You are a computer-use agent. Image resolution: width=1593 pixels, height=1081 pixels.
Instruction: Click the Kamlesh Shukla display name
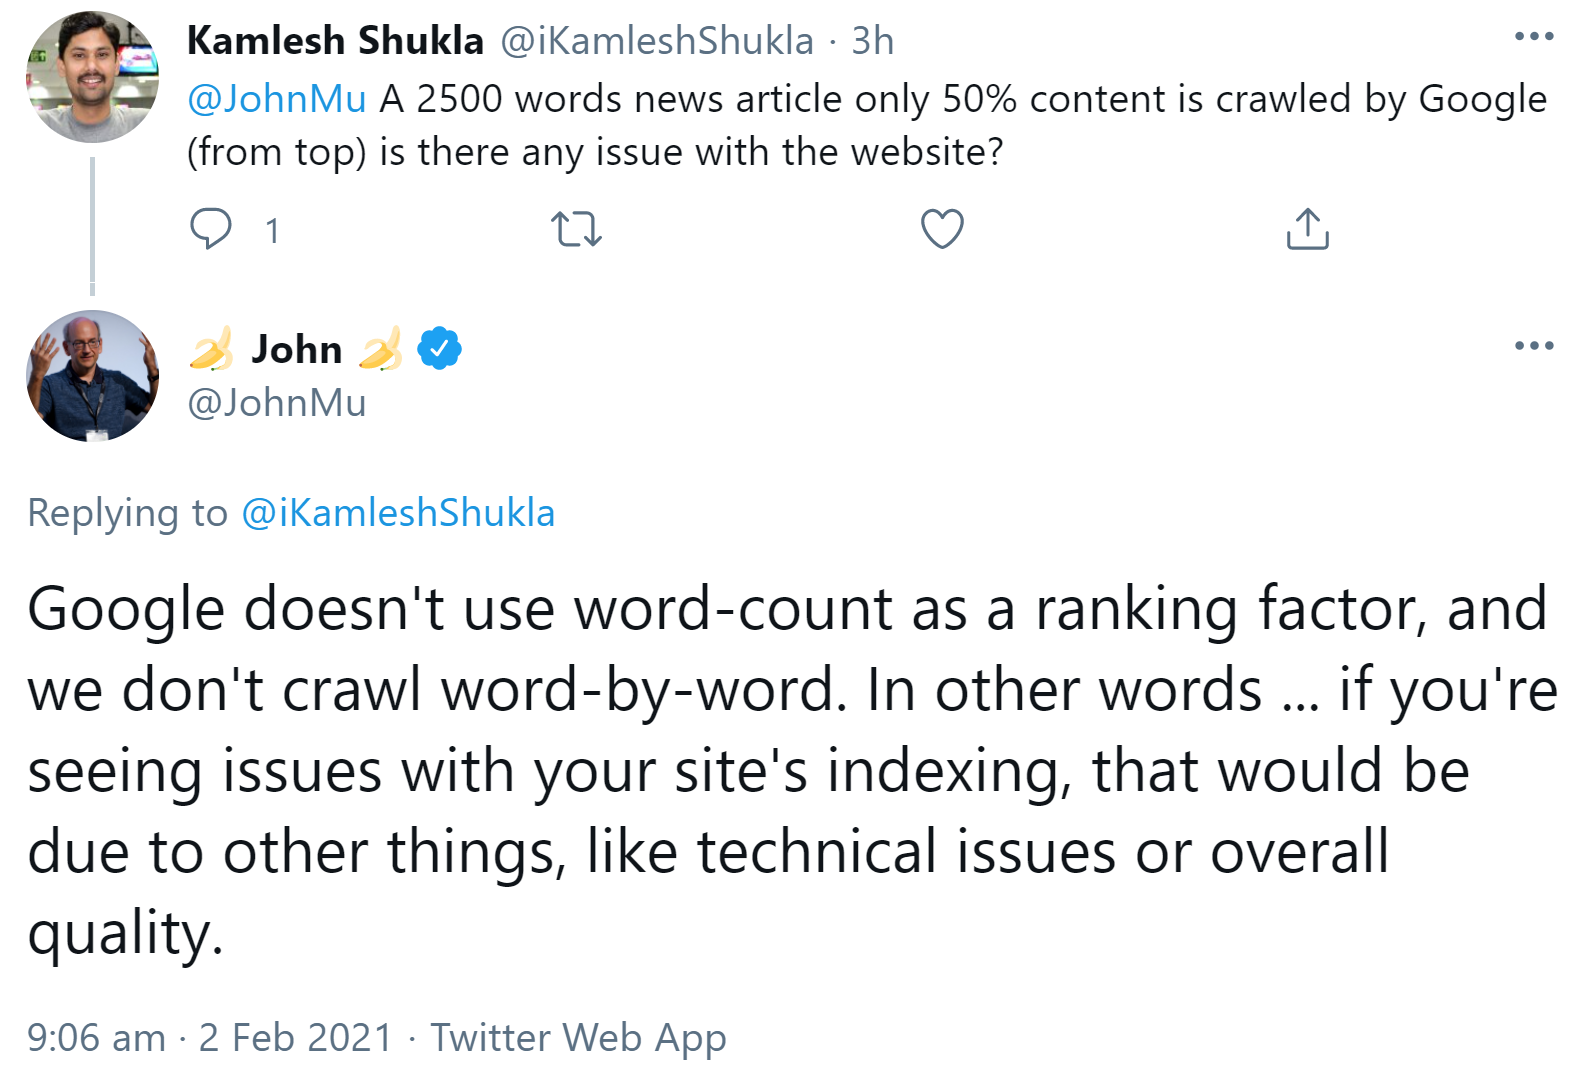335,41
